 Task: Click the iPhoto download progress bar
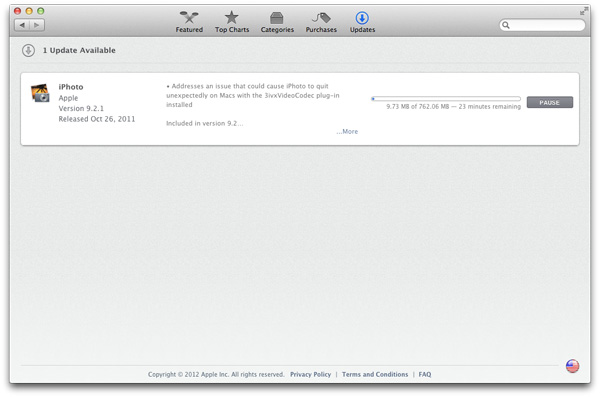446,99
